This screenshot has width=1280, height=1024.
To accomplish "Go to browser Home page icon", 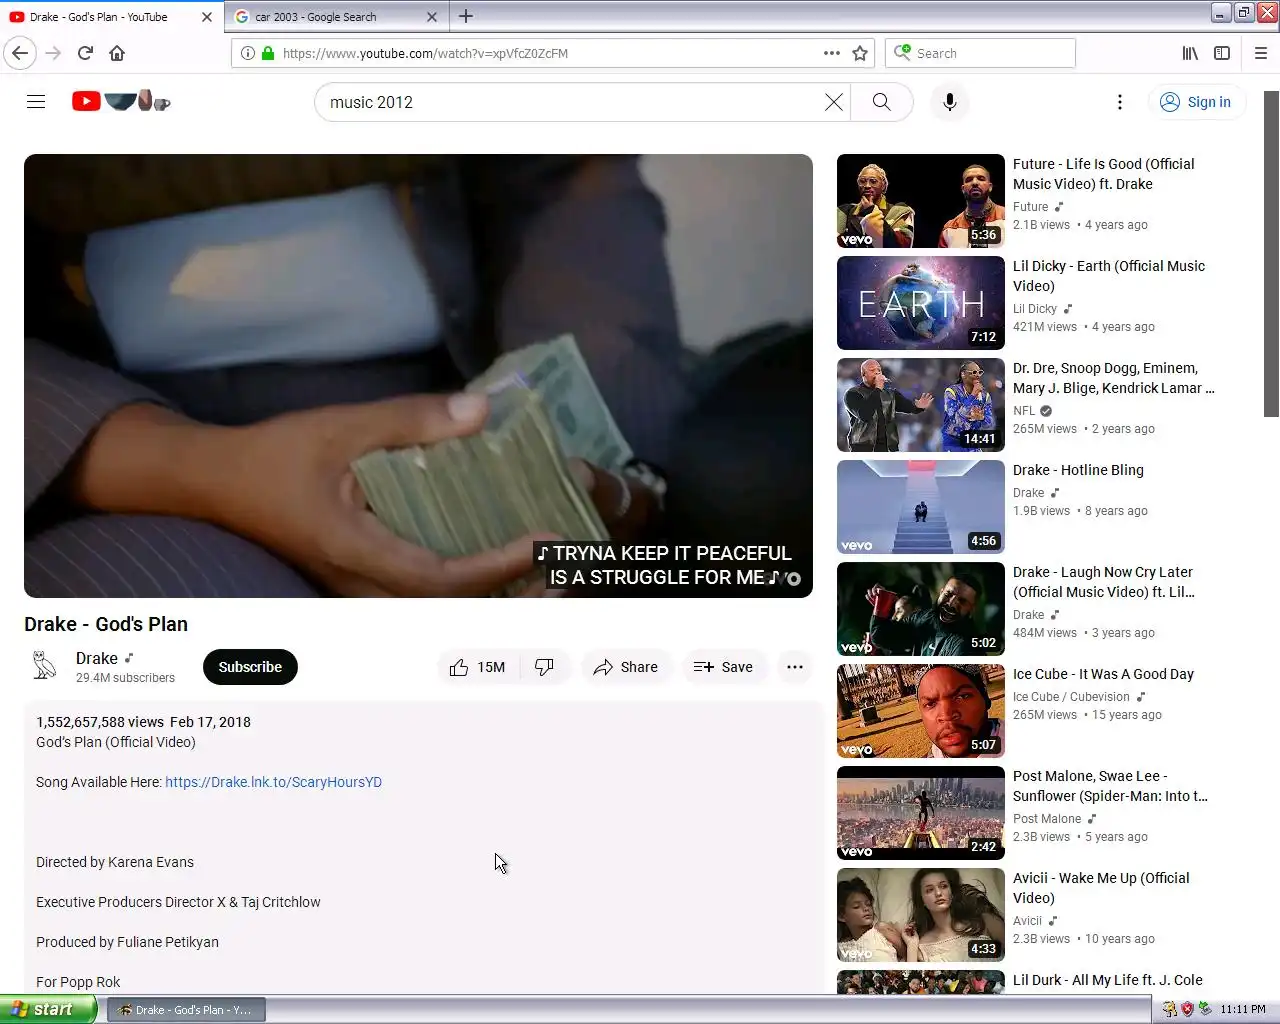I will click(x=117, y=53).
